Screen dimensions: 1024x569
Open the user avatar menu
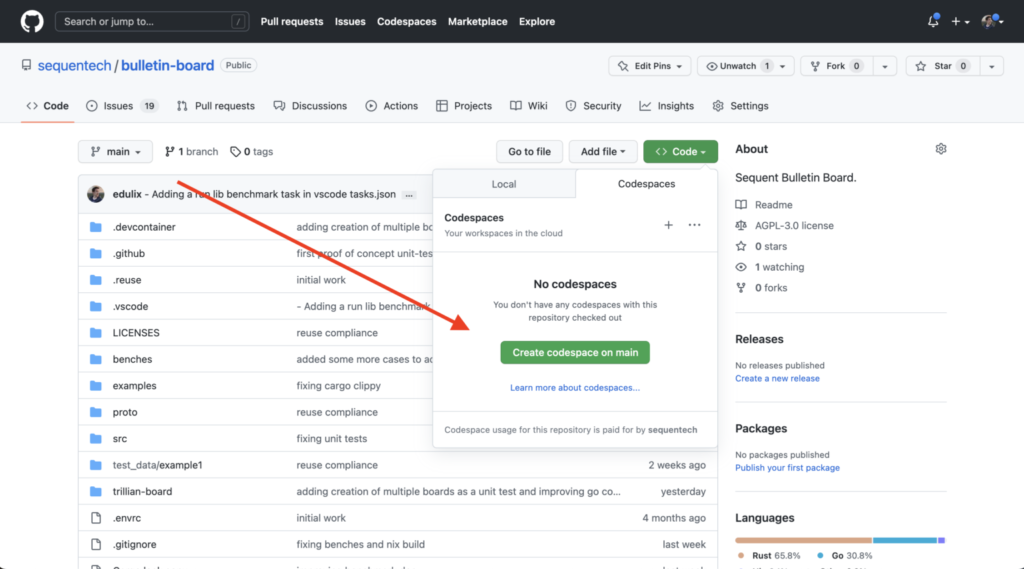click(x=991, y=22)
